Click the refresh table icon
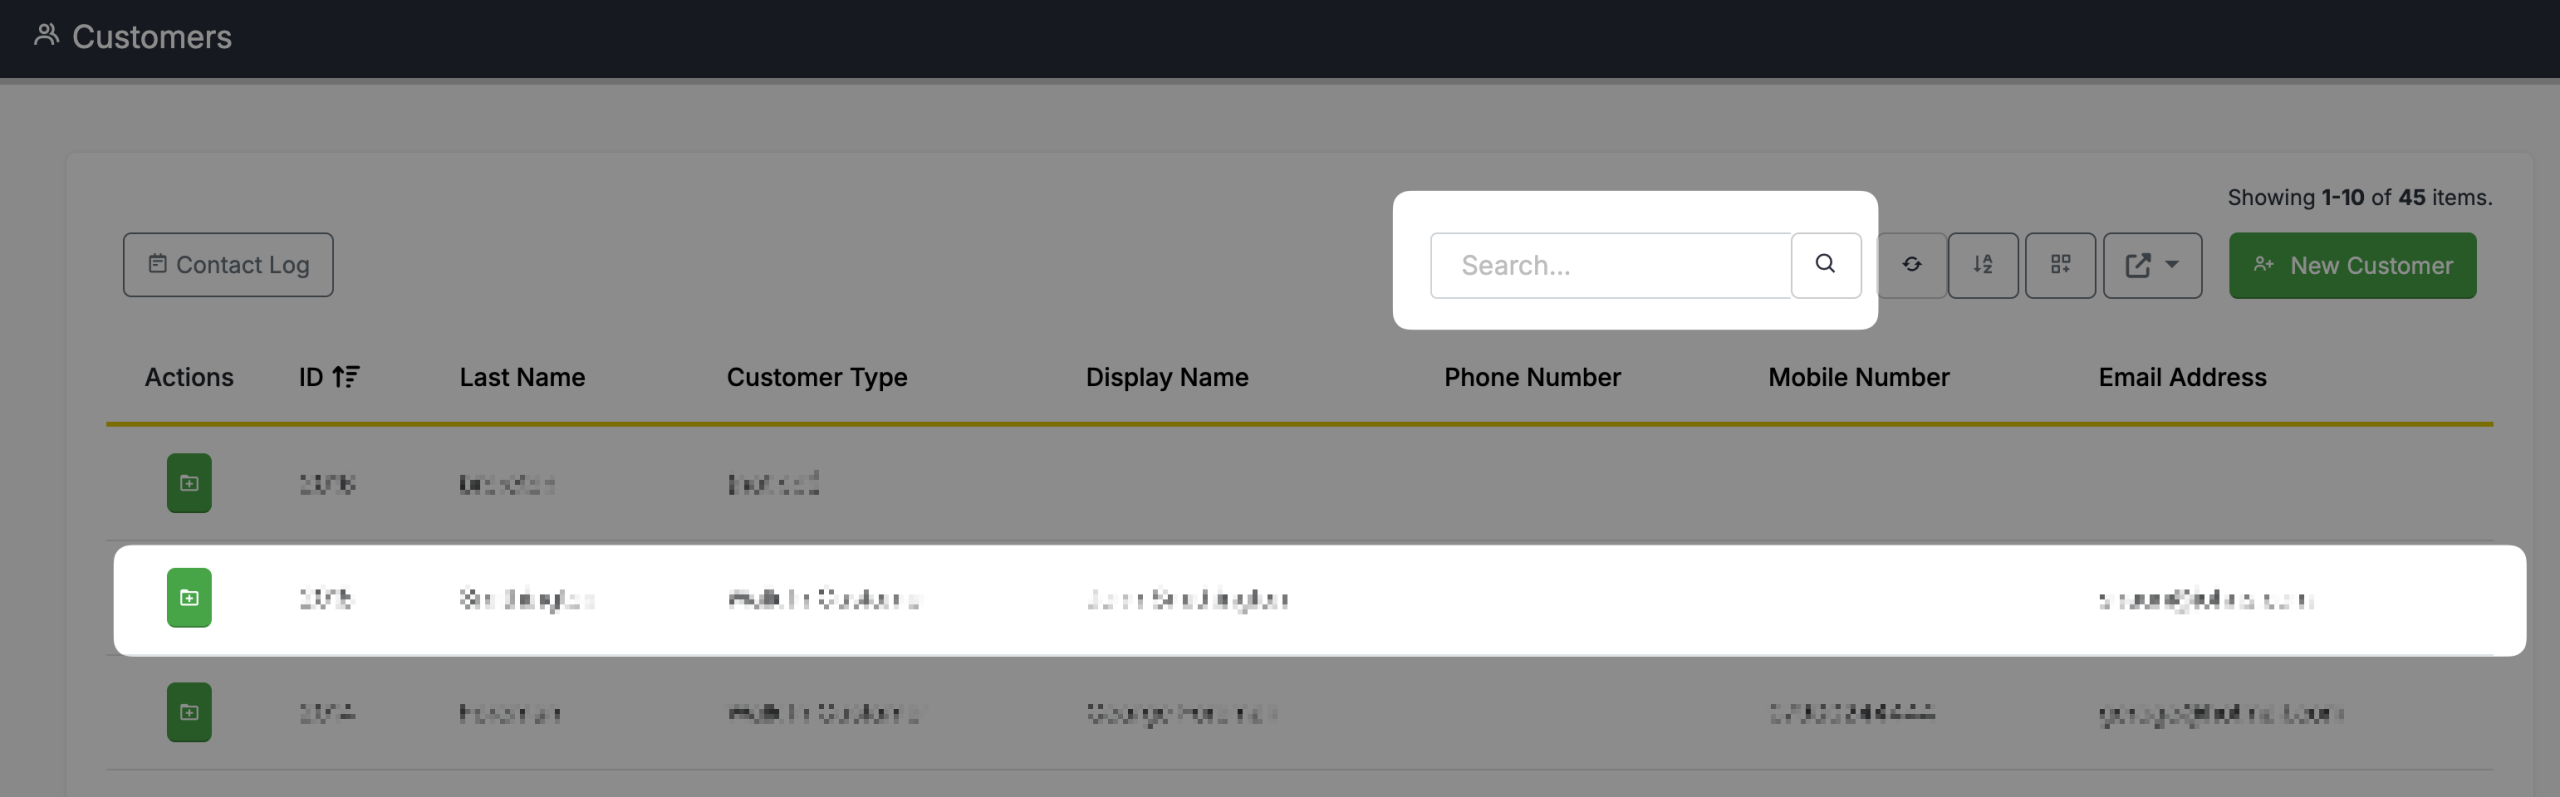The width and height of the screenshot is (2560, 797). [x=1911, y=265]
